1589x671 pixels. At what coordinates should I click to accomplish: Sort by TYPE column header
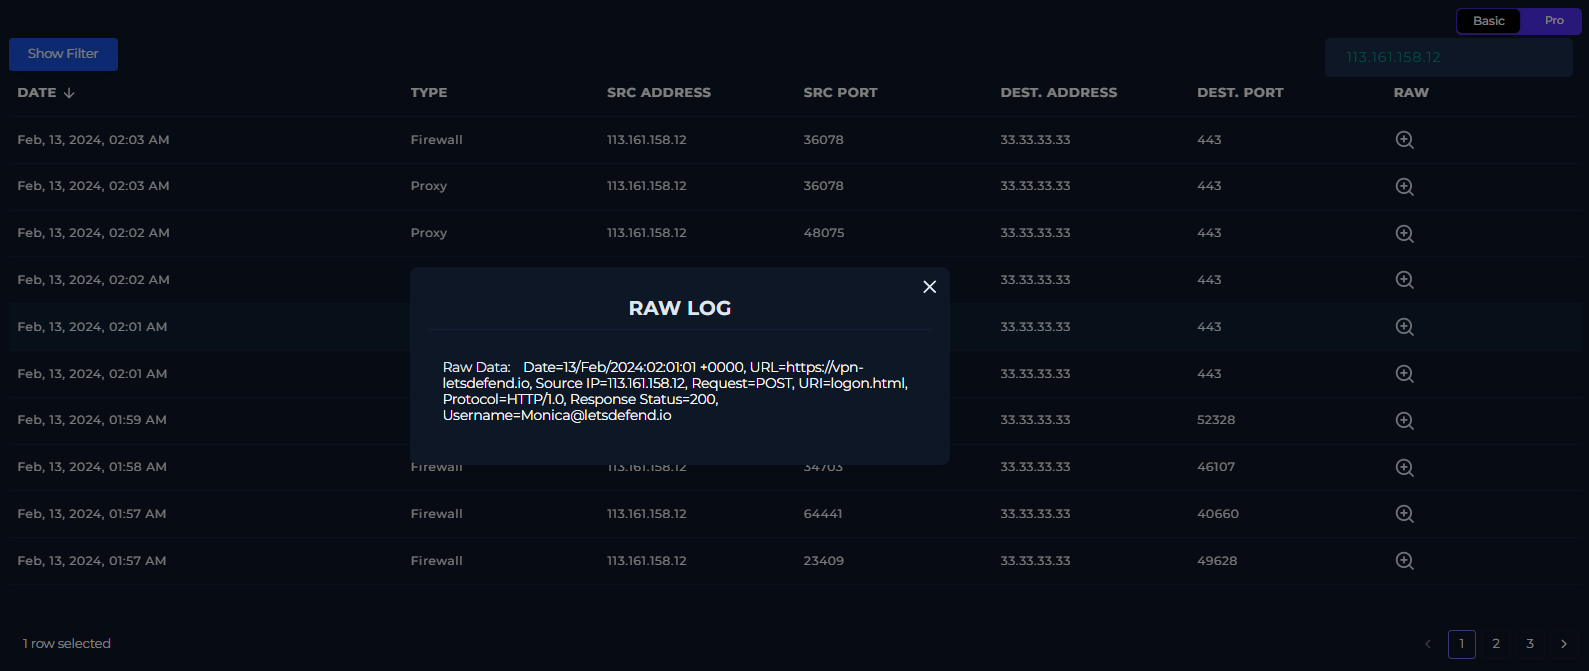pos(429,93)
